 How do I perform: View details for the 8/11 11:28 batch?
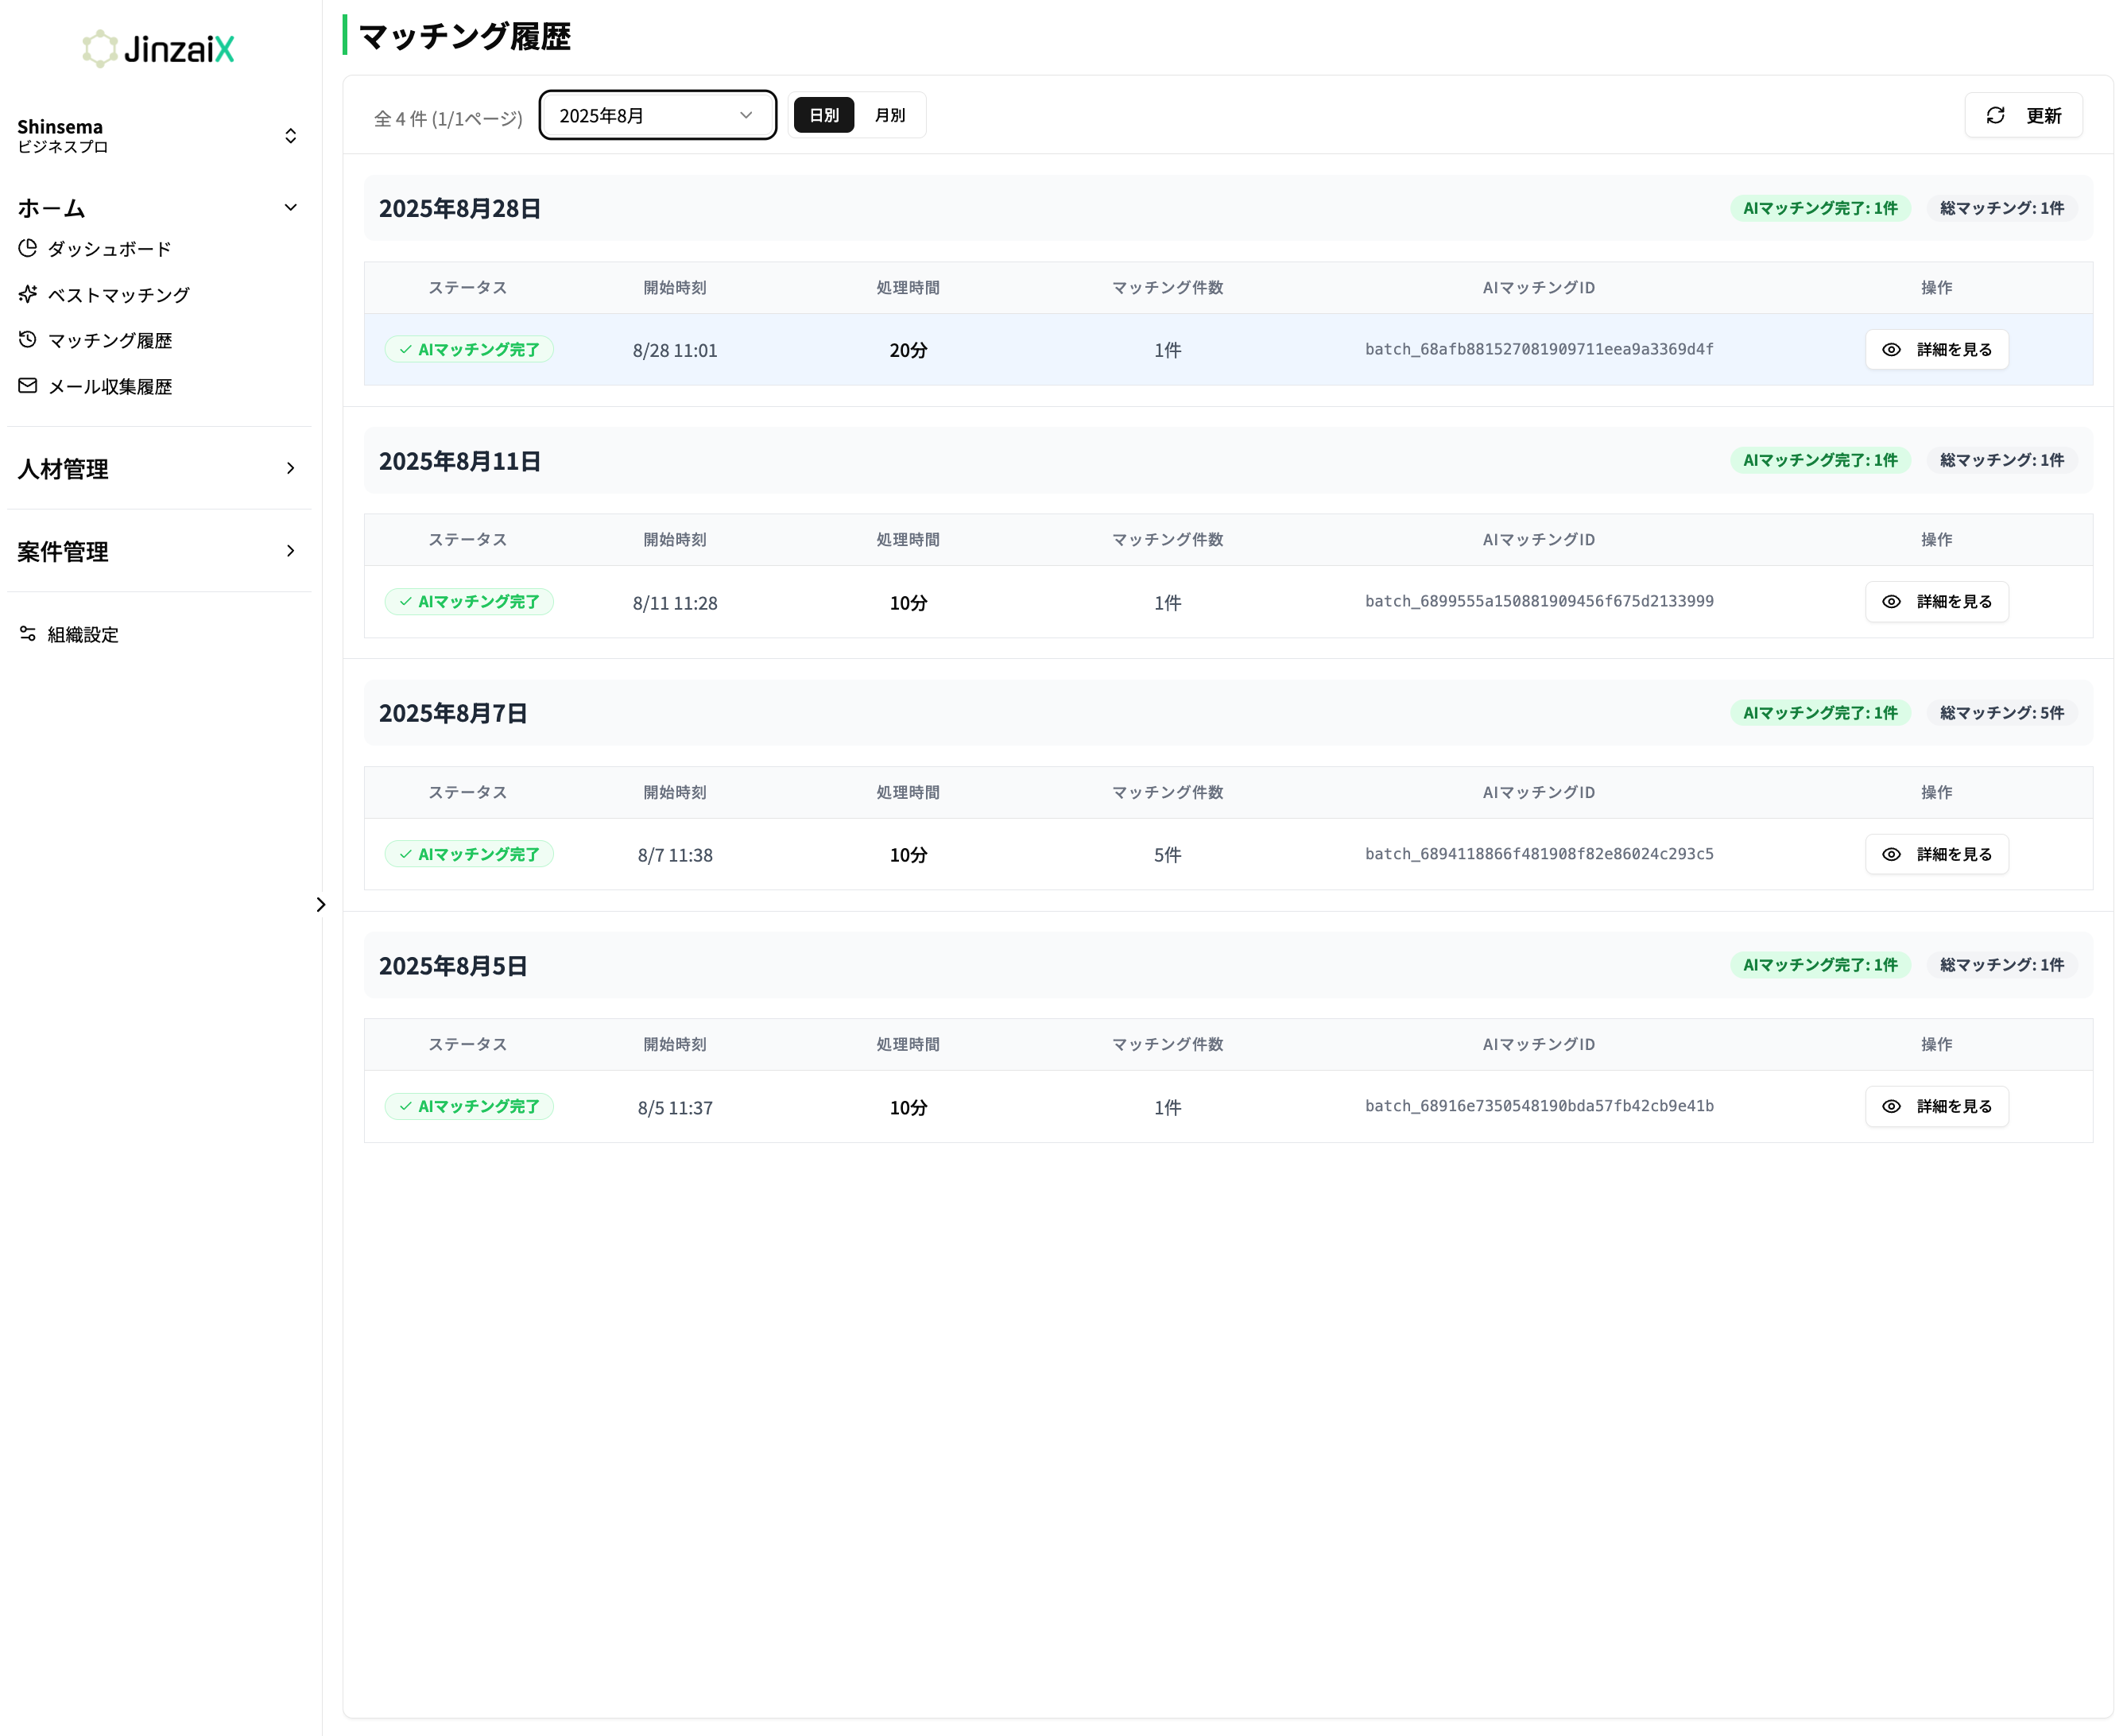point(1936,602)
